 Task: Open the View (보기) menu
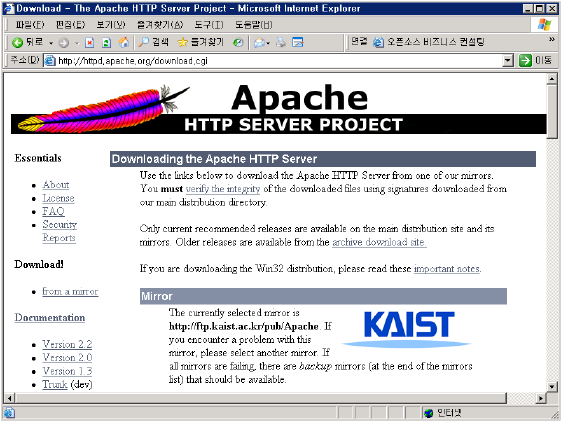(111, 25)
